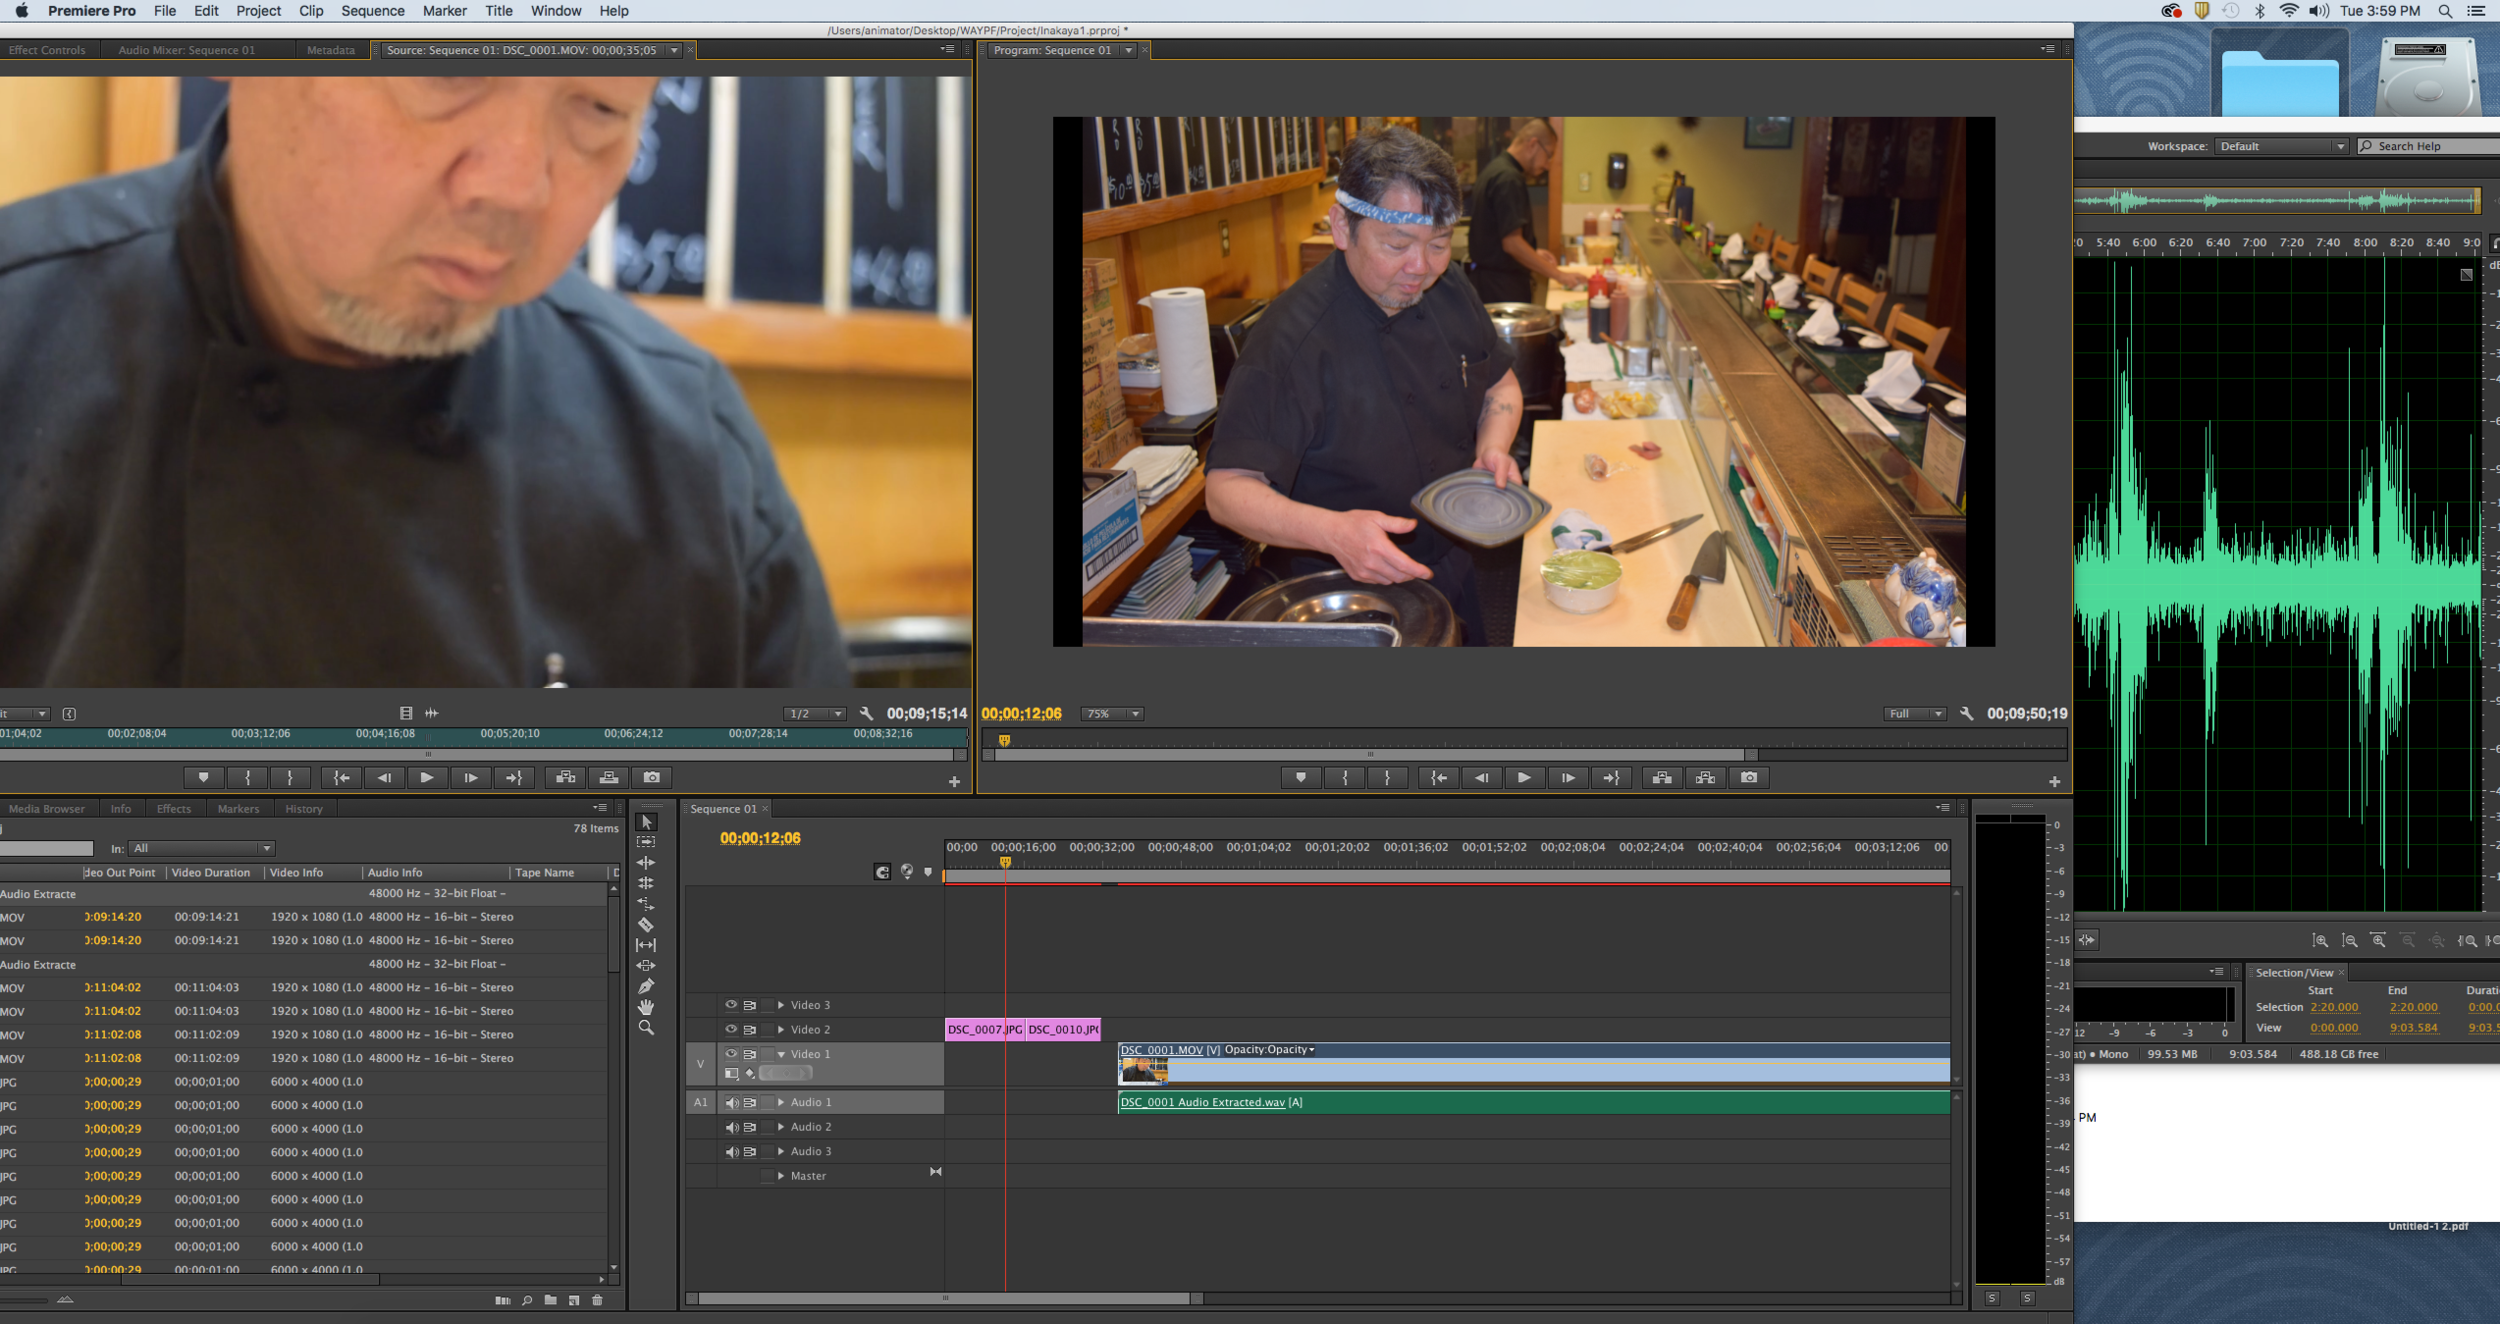
Task: Open Program monitor settings wrench
Action: click(x=1966, y=713)
